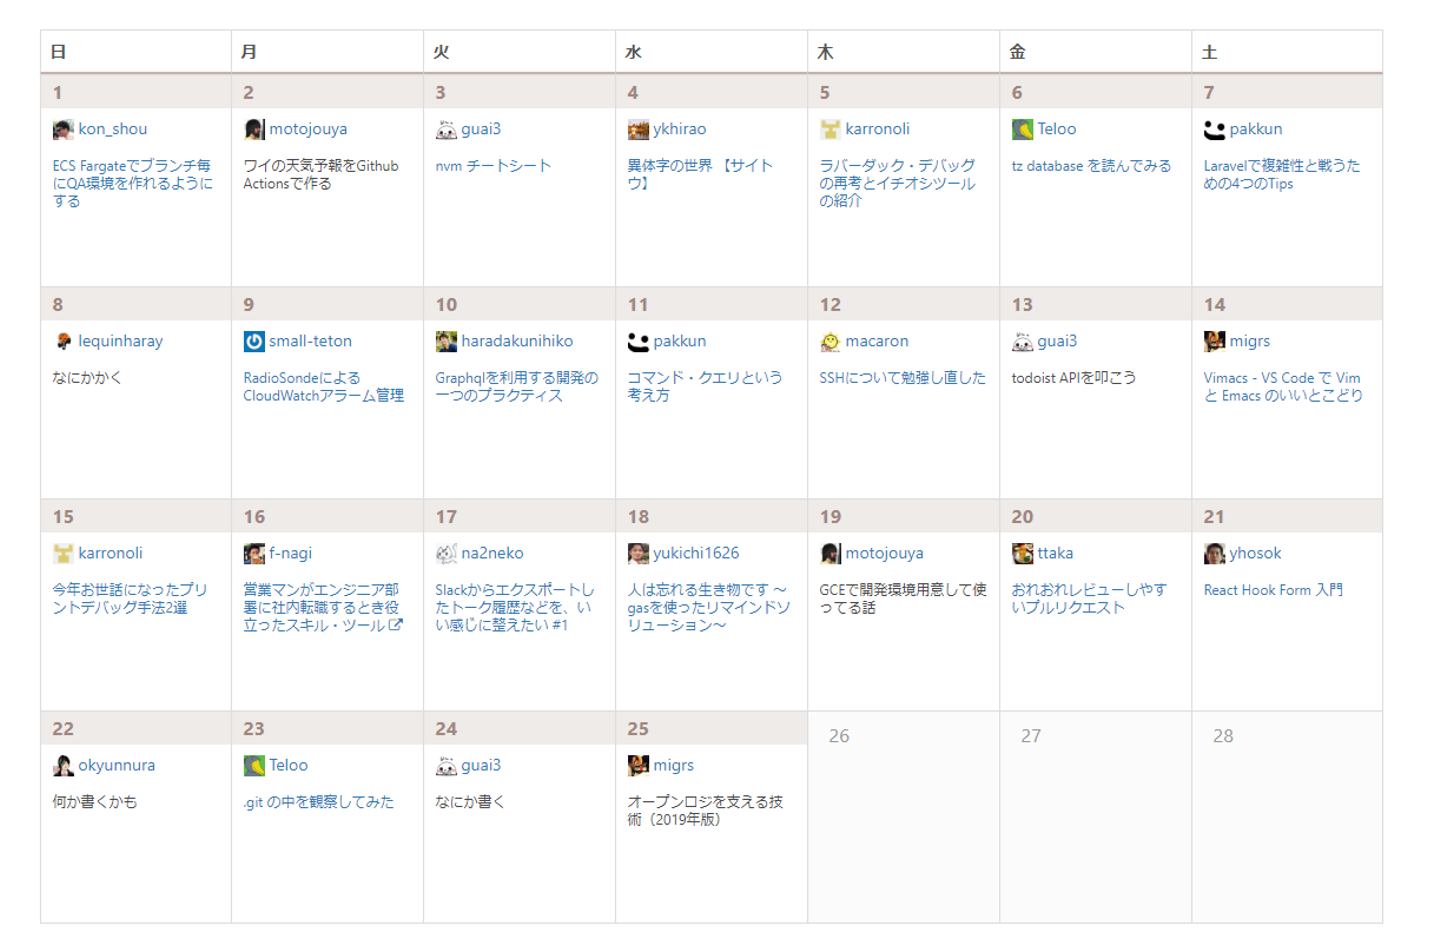
Task: Click guai3's avatar on day 3
Action: [446, 130]
